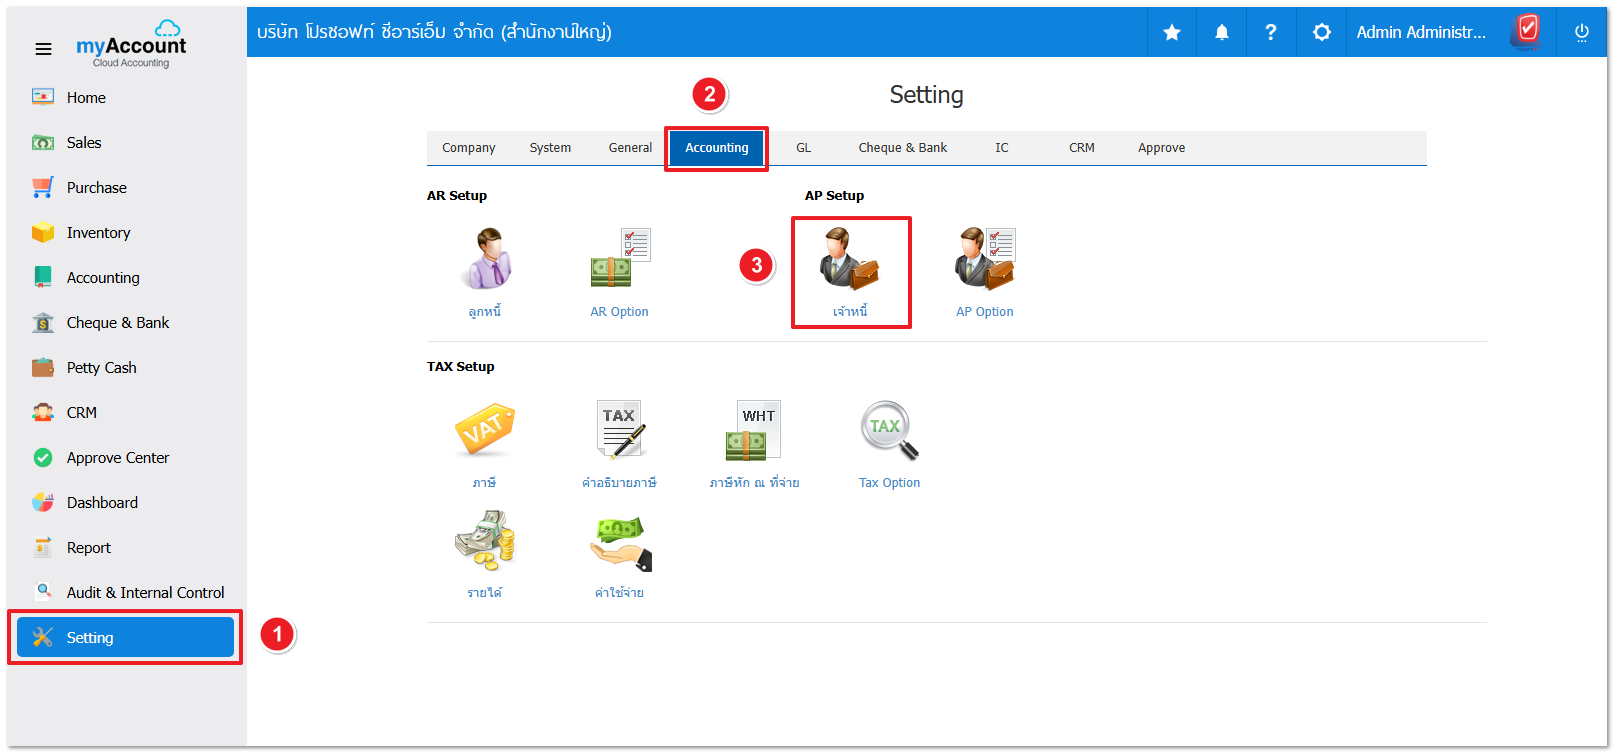Image resolution: width=1614 pixels, height=753 pixels.
Task: Open the AR Option icon
Action: click(x=620, y=259)
